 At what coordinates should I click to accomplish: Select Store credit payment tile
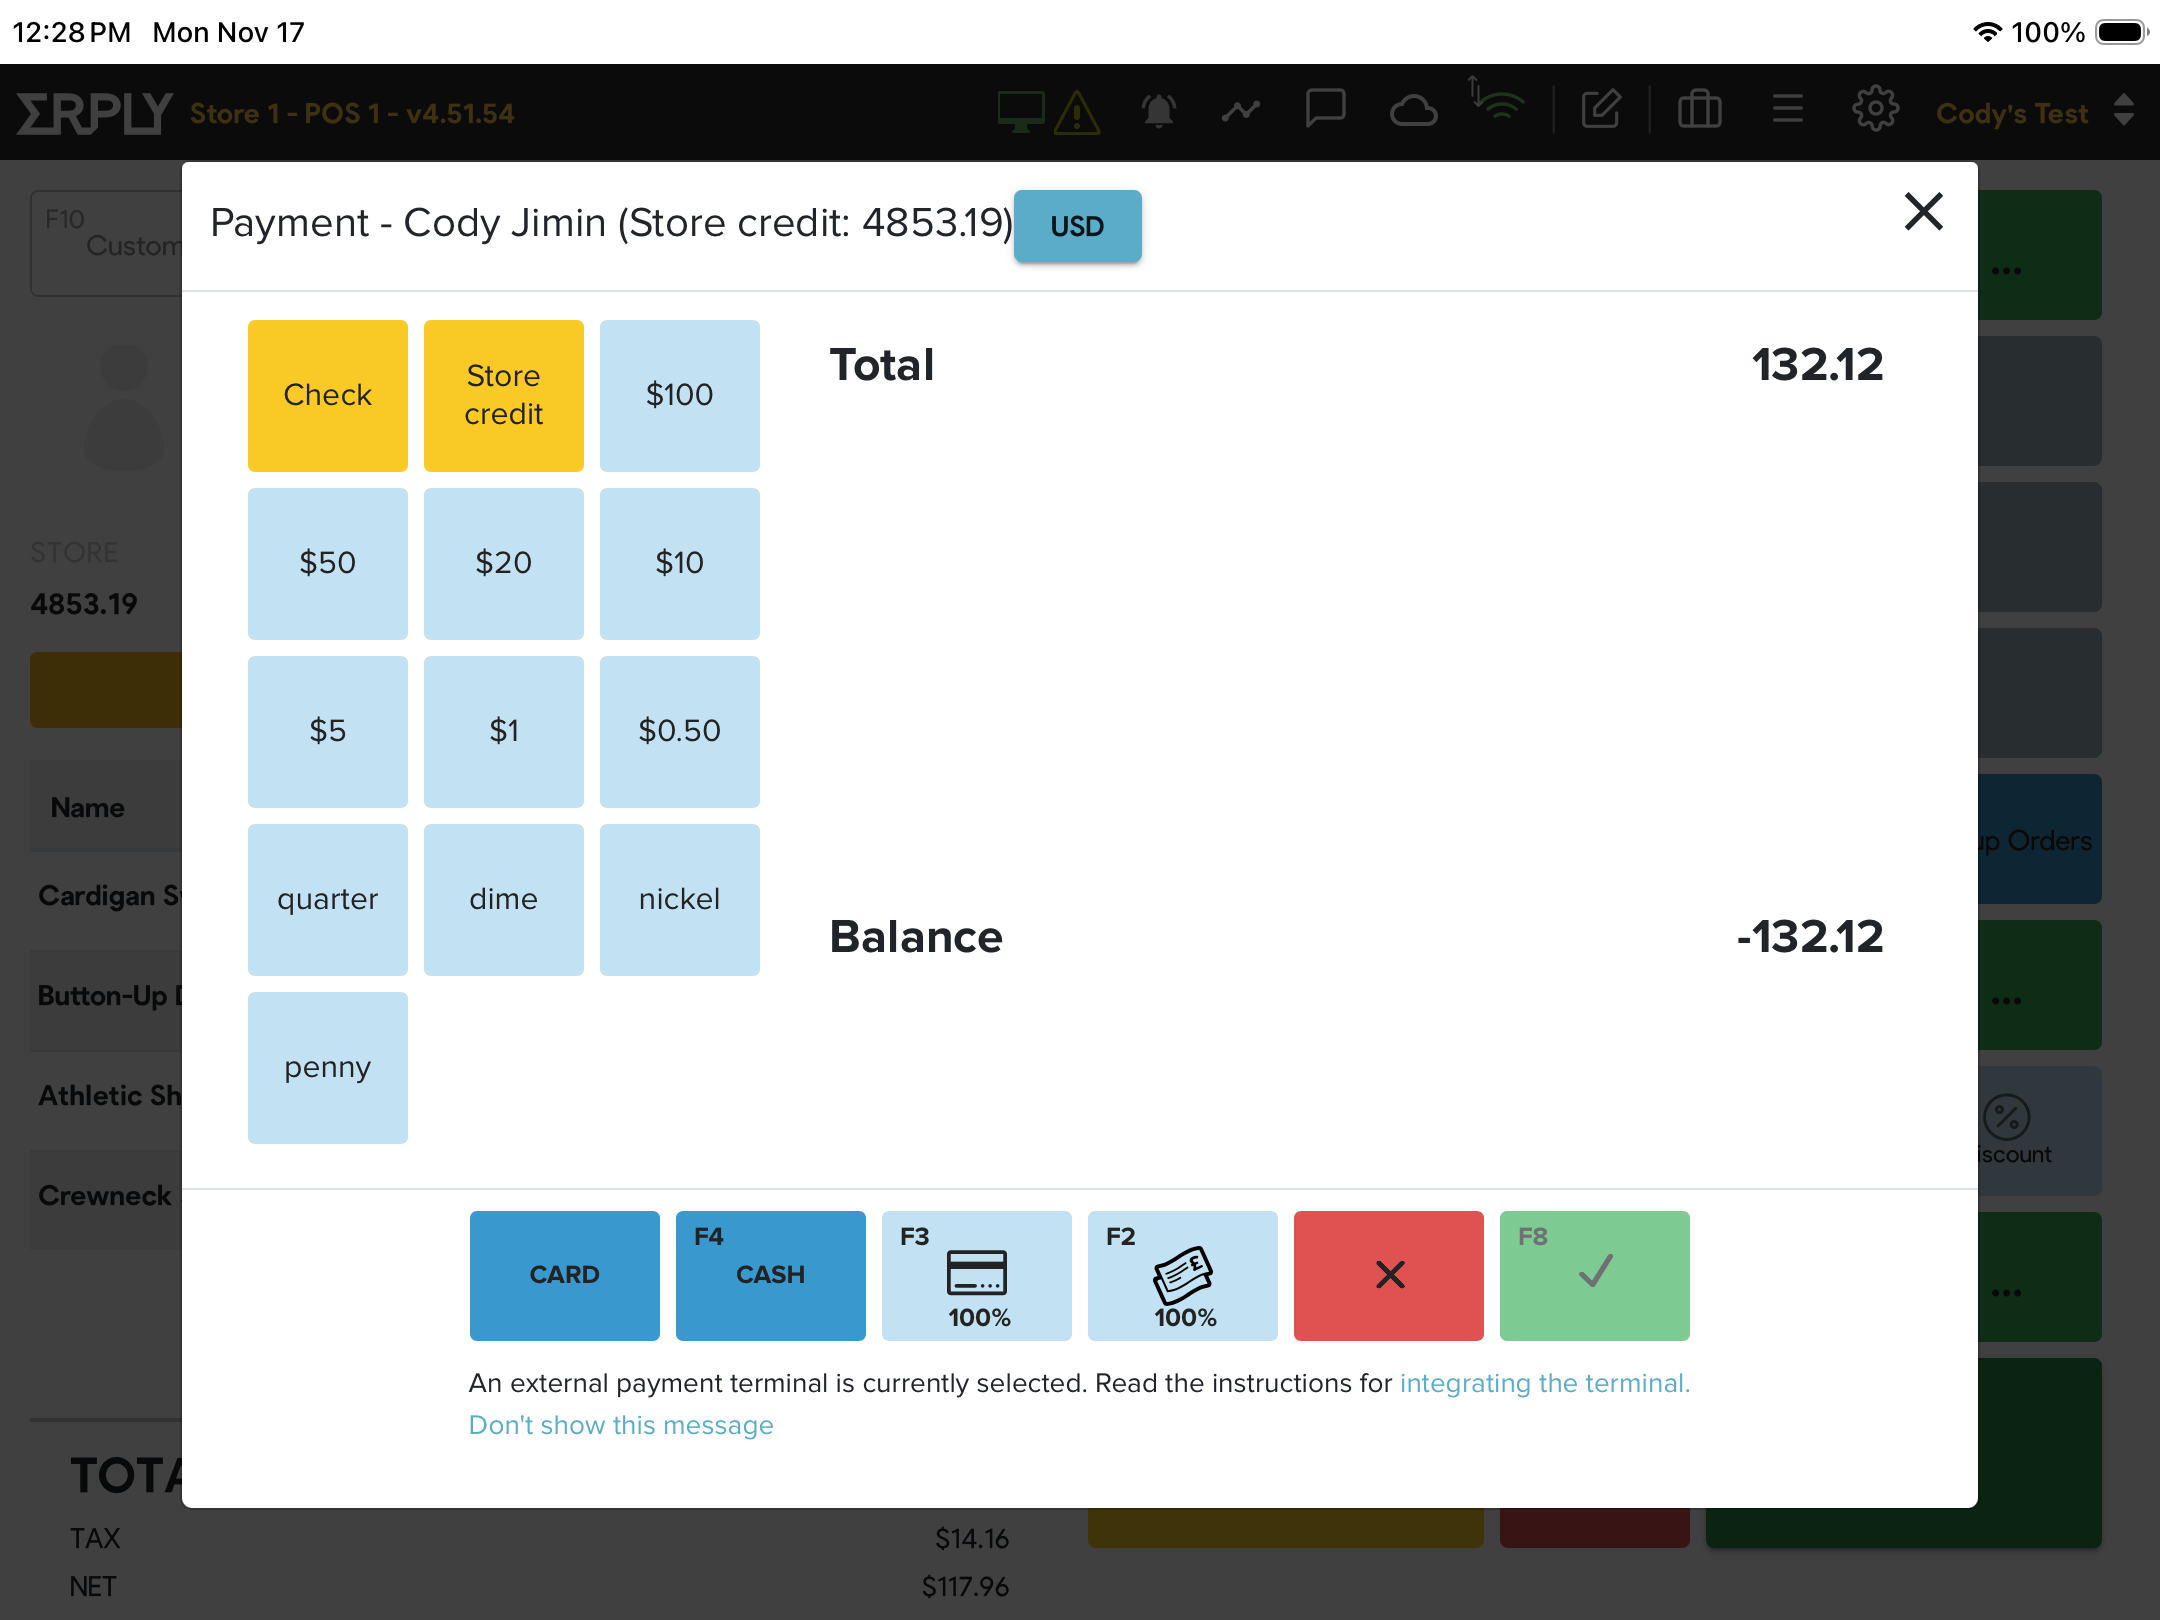(504, 395)
